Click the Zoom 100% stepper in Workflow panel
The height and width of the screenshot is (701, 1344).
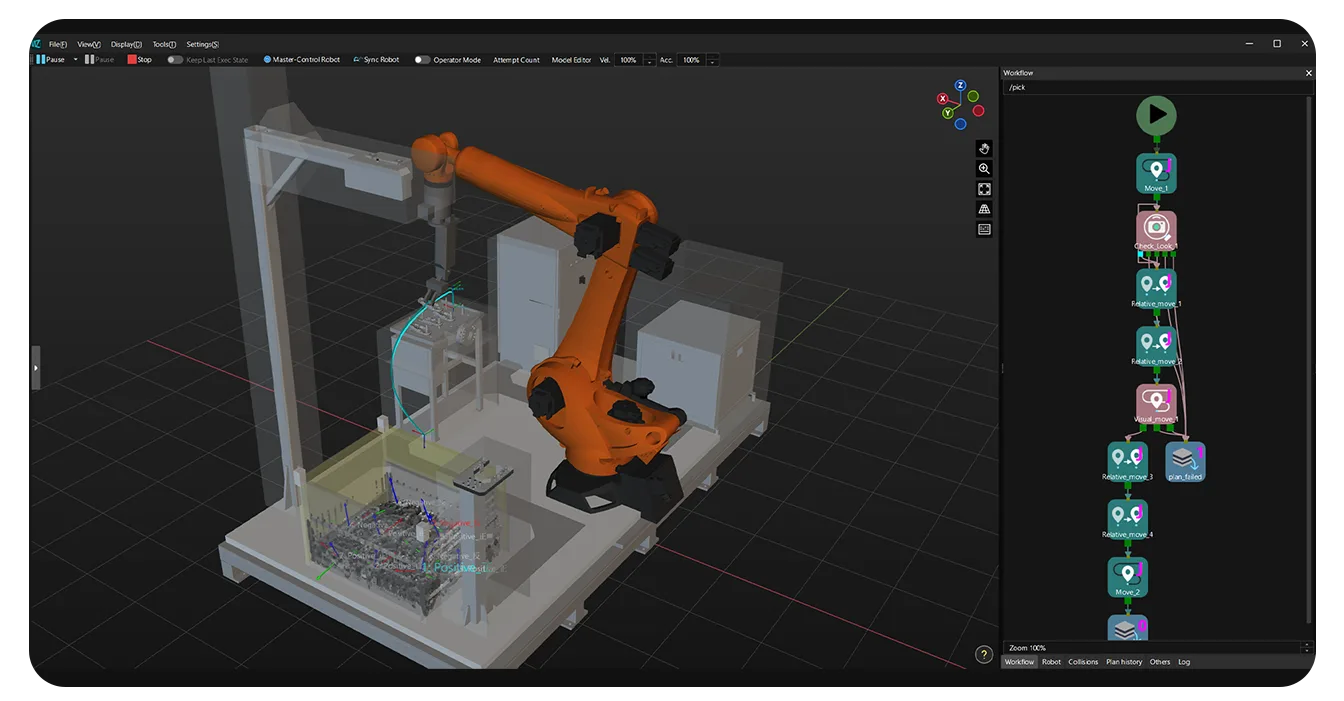click(1306, 648)
